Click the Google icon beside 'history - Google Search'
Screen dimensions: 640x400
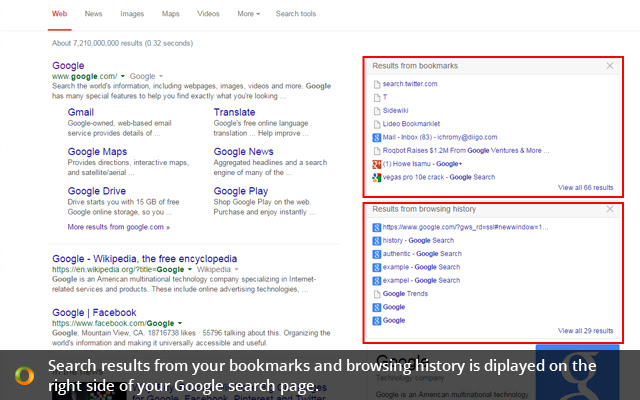point(376,240)
